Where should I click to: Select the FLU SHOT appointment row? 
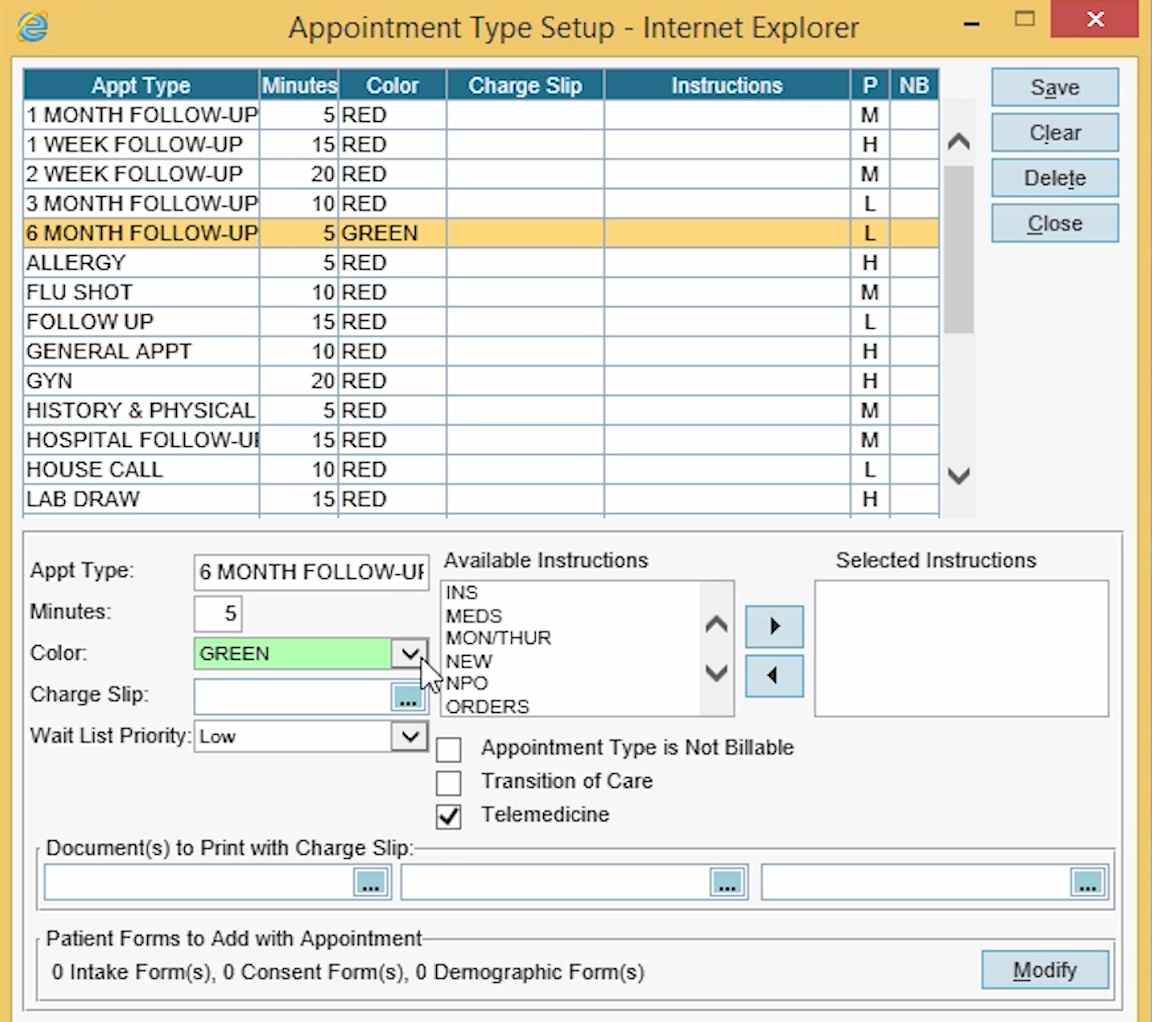click(x=140, y=292)
